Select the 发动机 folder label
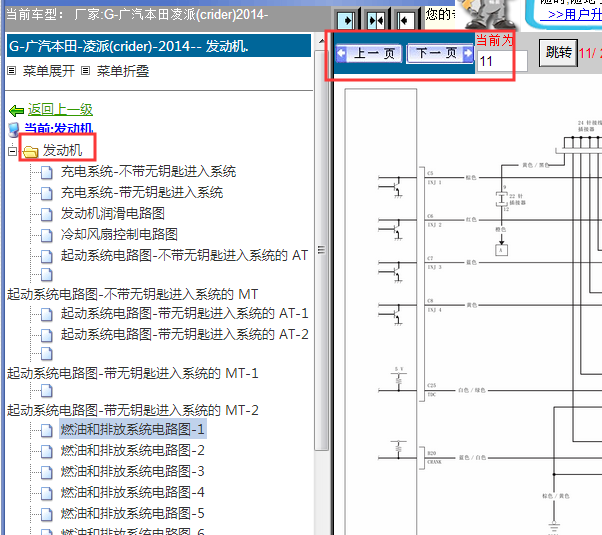The height and width of the screenshot is (535, 602). tap(62, 150)
